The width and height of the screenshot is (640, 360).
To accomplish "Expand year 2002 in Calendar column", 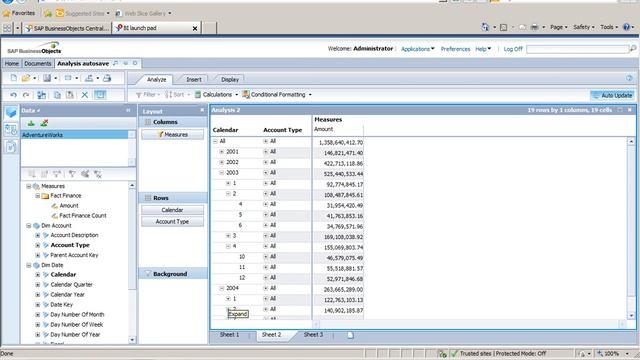I will [x=222, y=162].
